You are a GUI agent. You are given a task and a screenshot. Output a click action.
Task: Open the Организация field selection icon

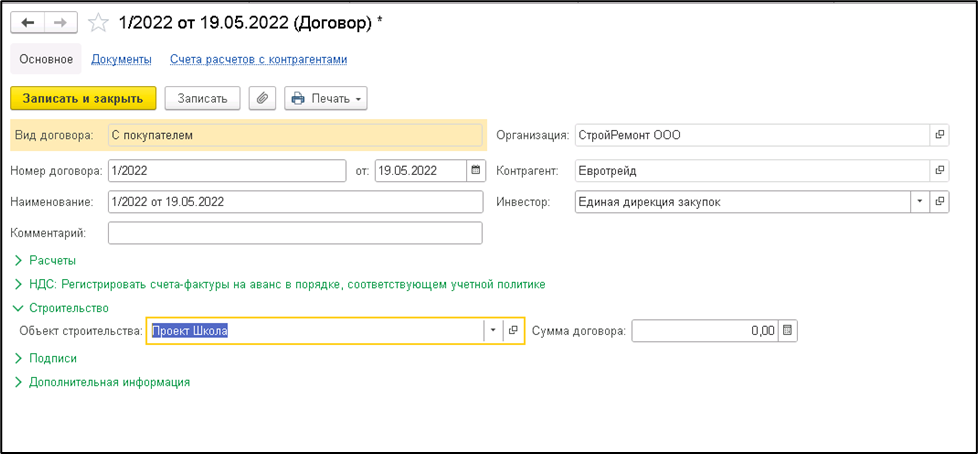point(939,135)
